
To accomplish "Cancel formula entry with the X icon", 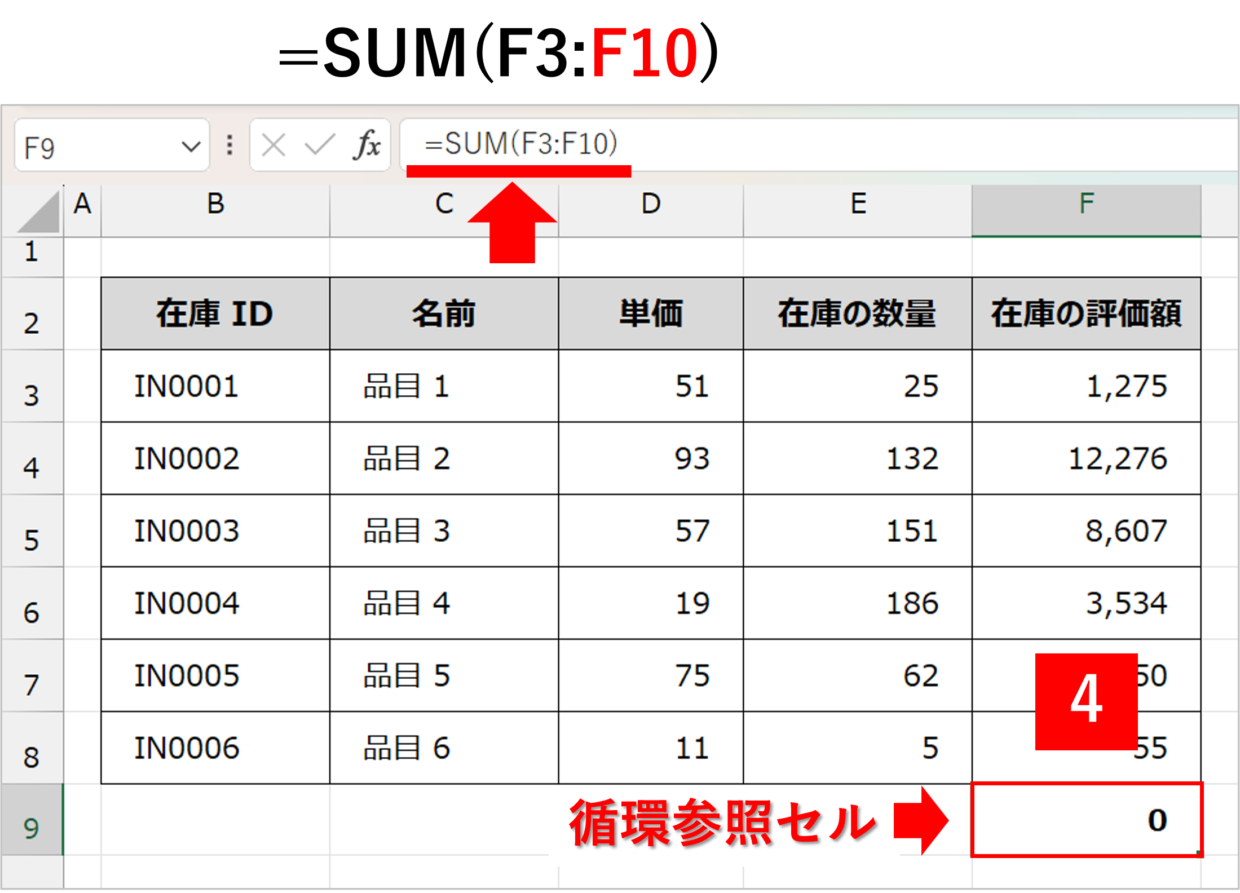I will coord(273,147).
